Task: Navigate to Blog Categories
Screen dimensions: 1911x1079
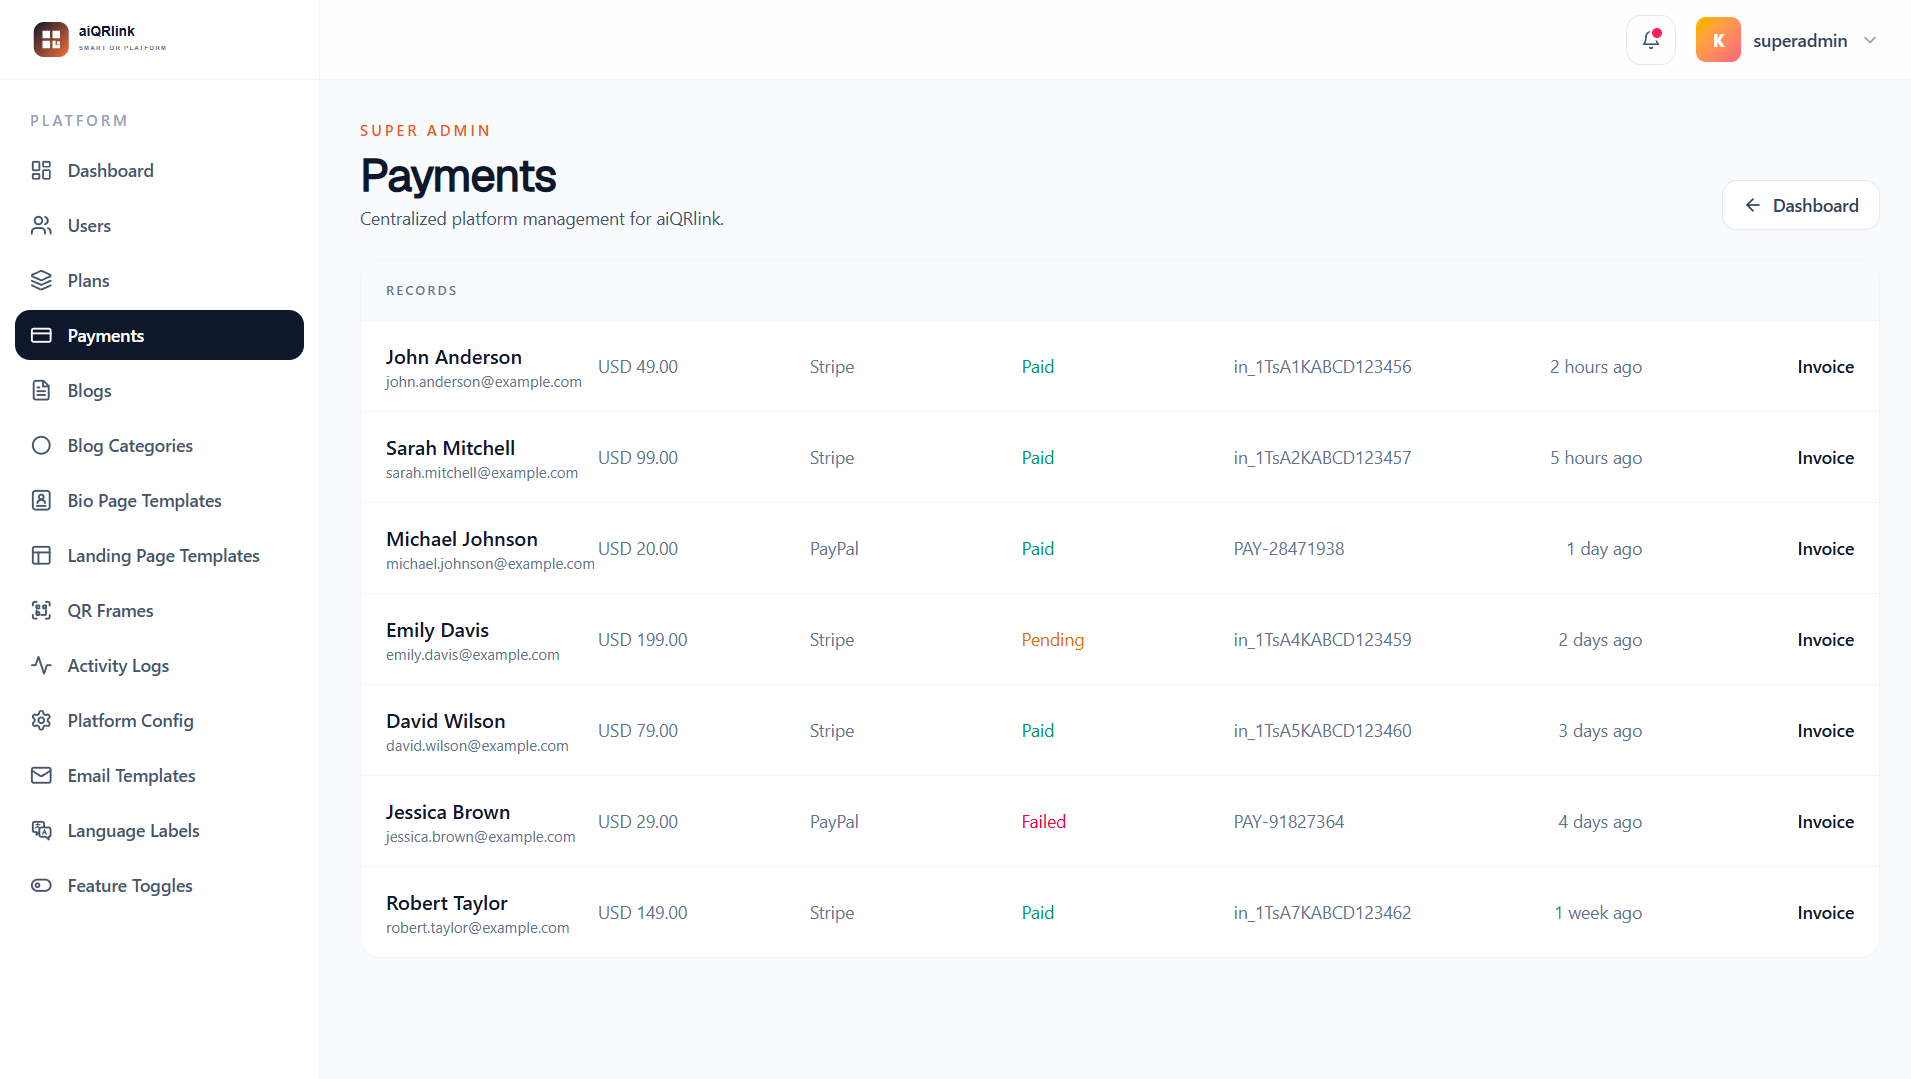Action: tap(159, 445)
